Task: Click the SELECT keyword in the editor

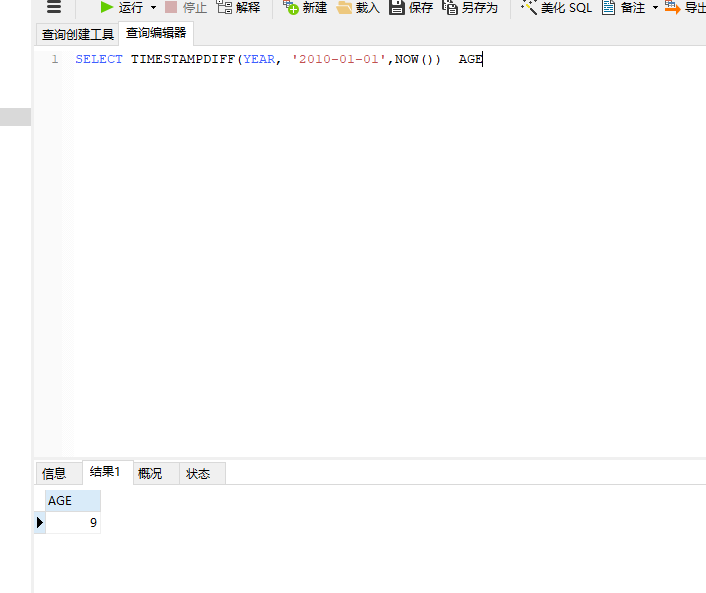Action: pos(99,59)
